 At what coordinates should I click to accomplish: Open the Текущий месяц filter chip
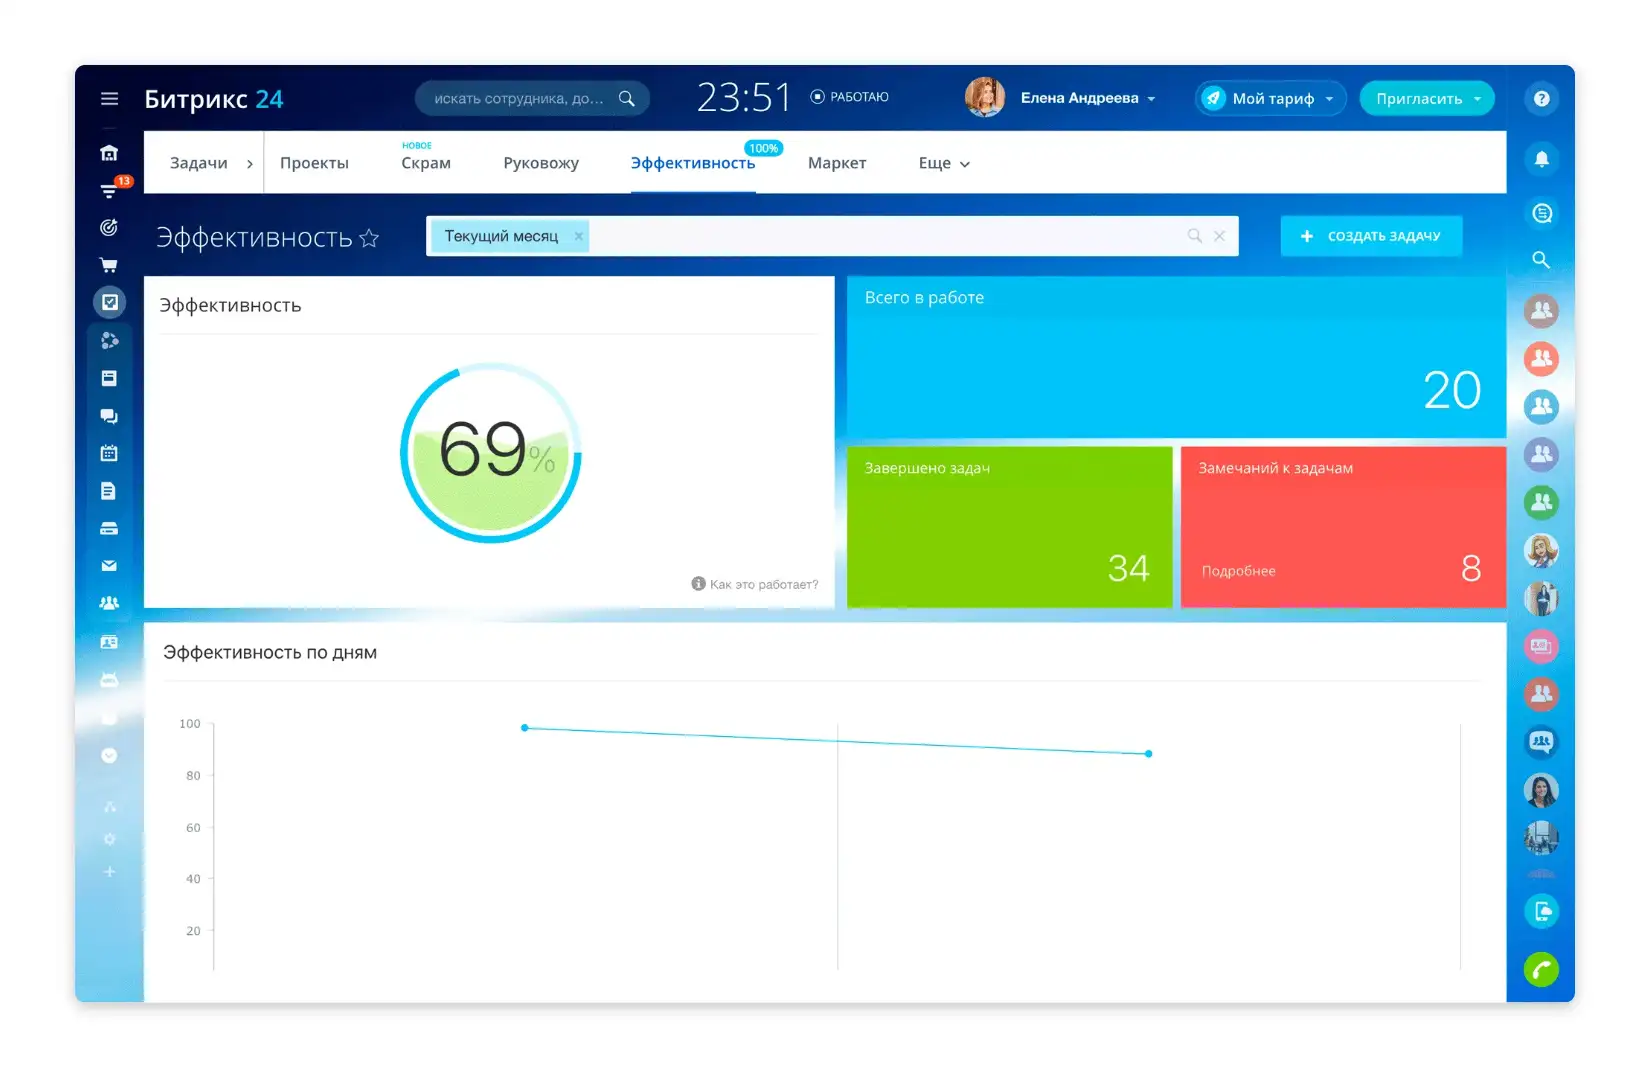tap(501, 236)
